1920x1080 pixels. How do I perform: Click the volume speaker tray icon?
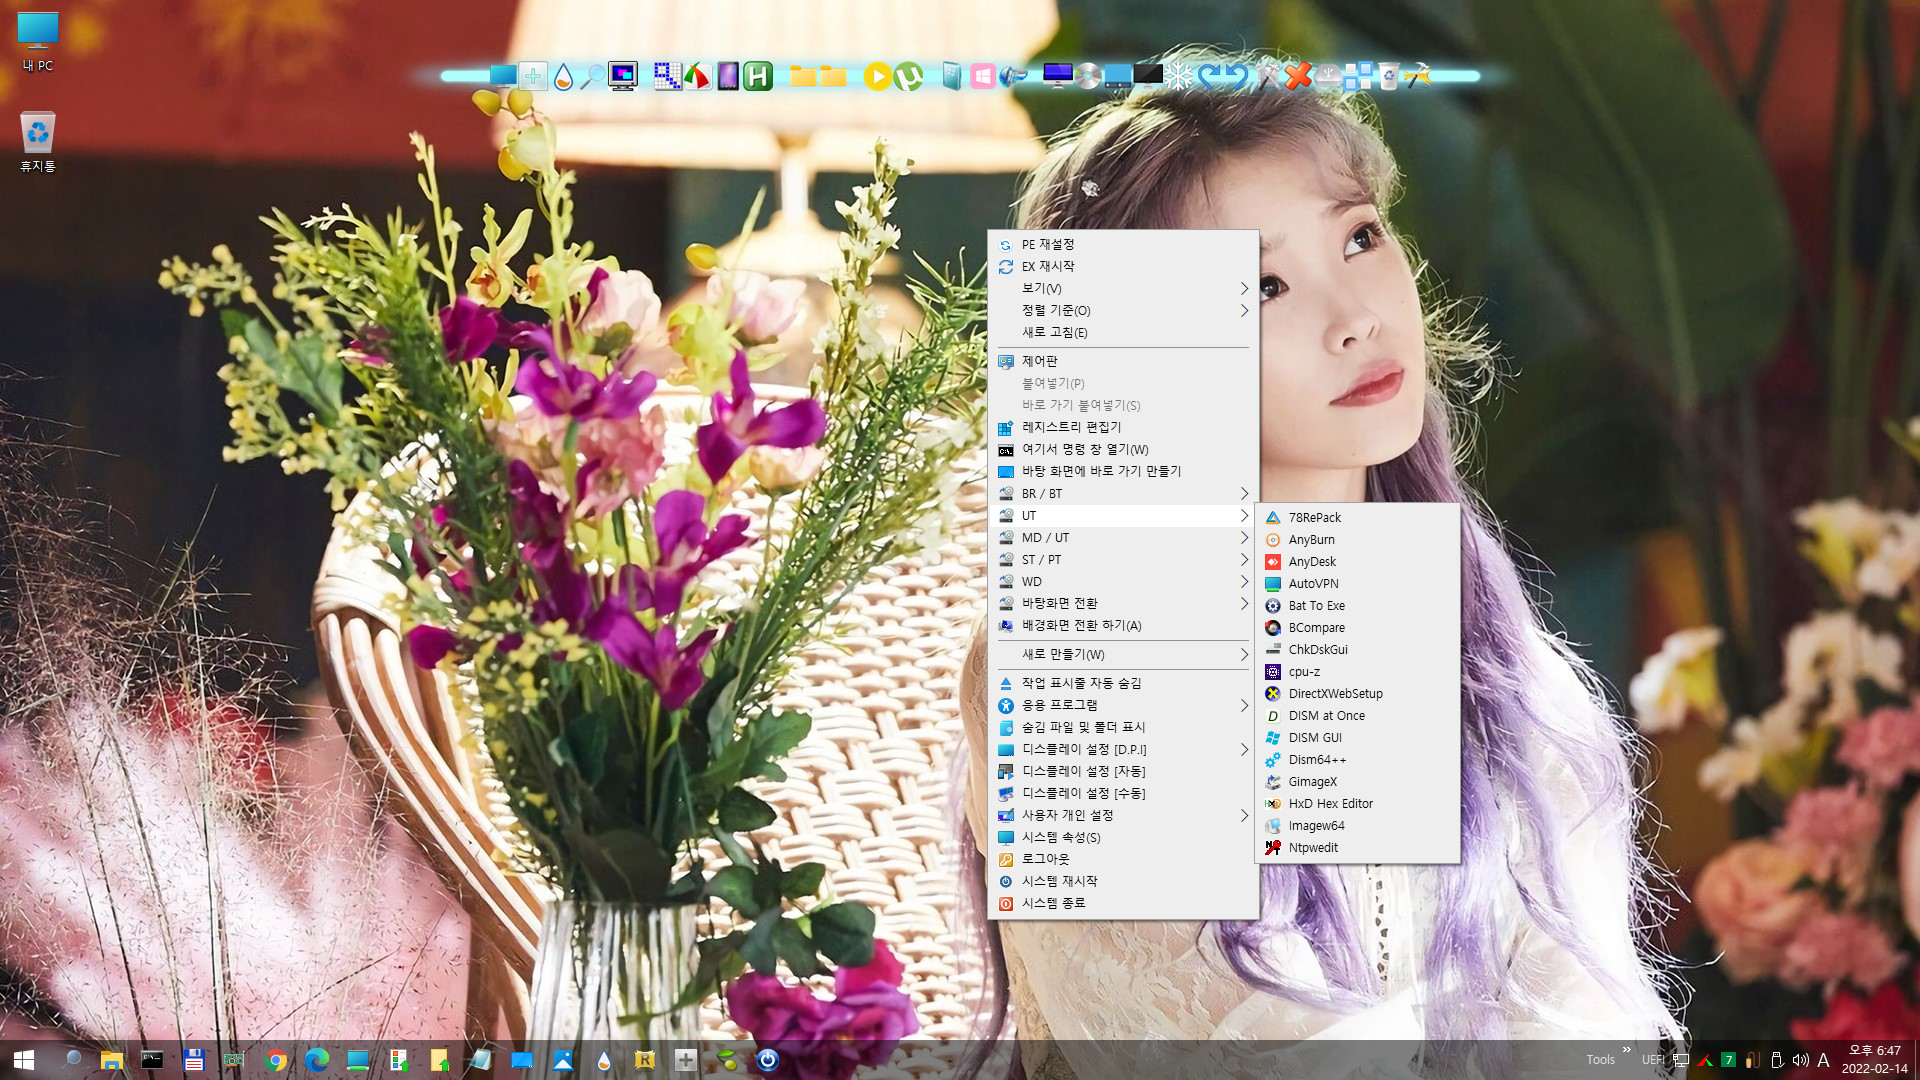(x=1800, y=1060)
